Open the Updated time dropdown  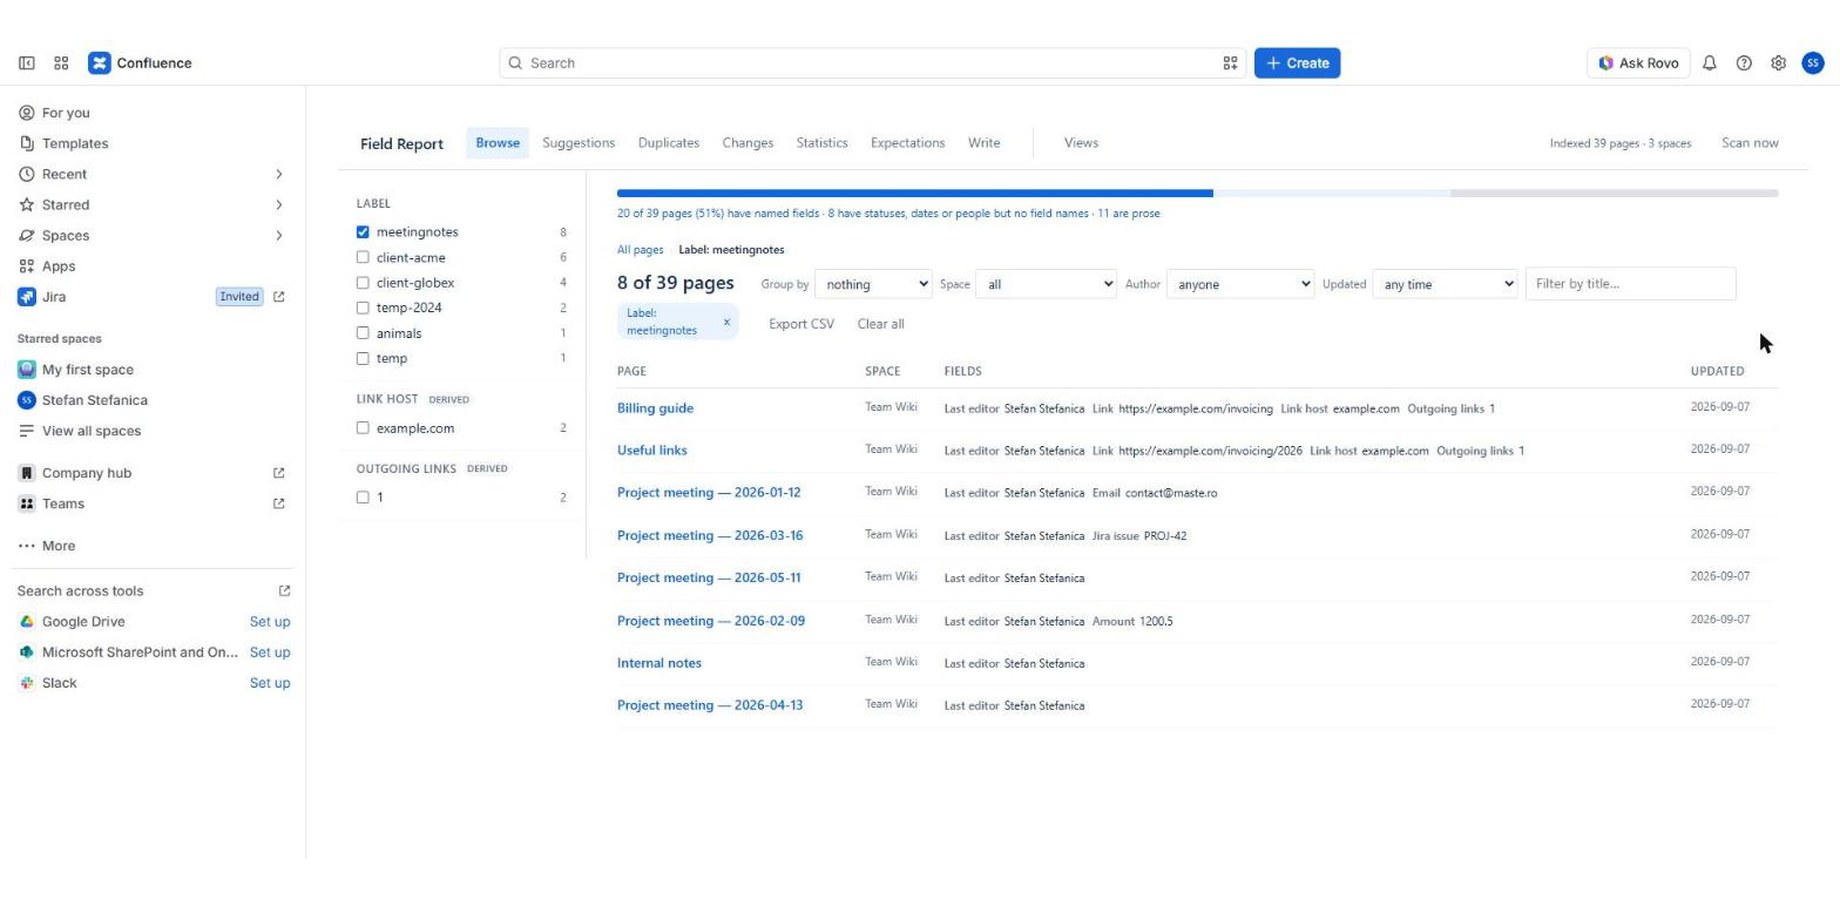point(1445,284)
